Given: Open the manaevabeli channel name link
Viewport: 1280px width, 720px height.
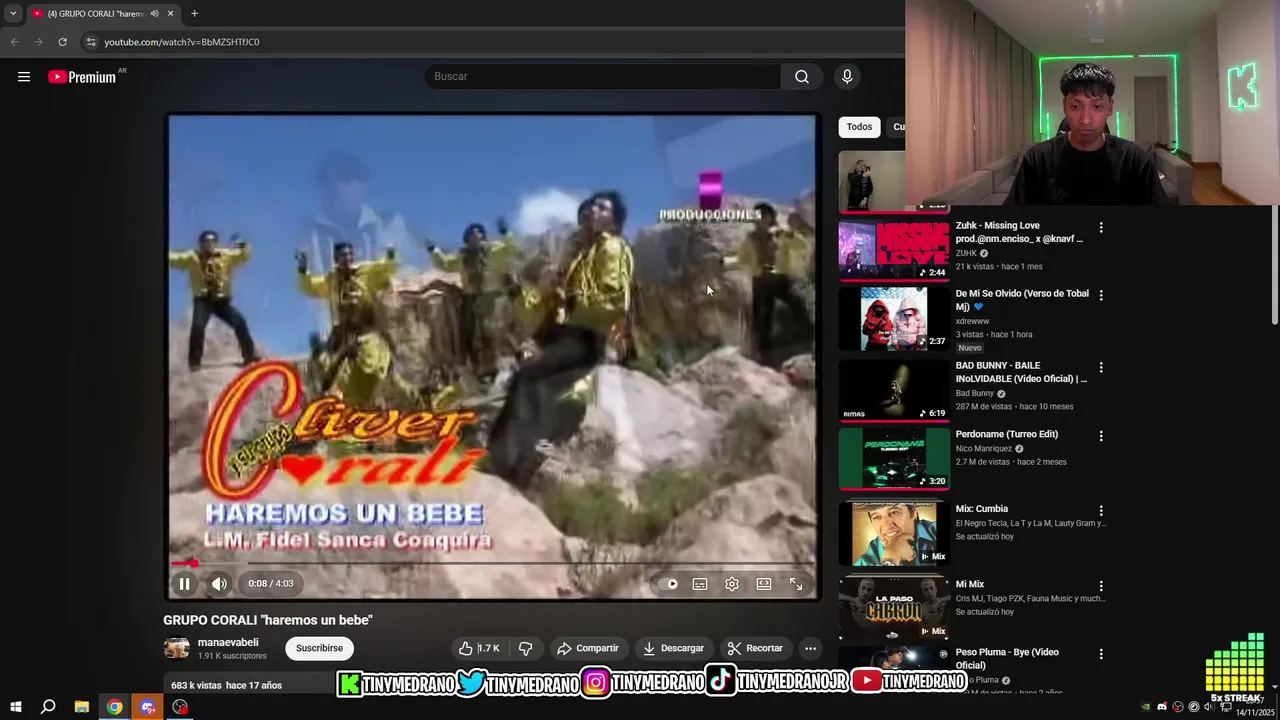Looking at the screenshot, I should point(228,642).
